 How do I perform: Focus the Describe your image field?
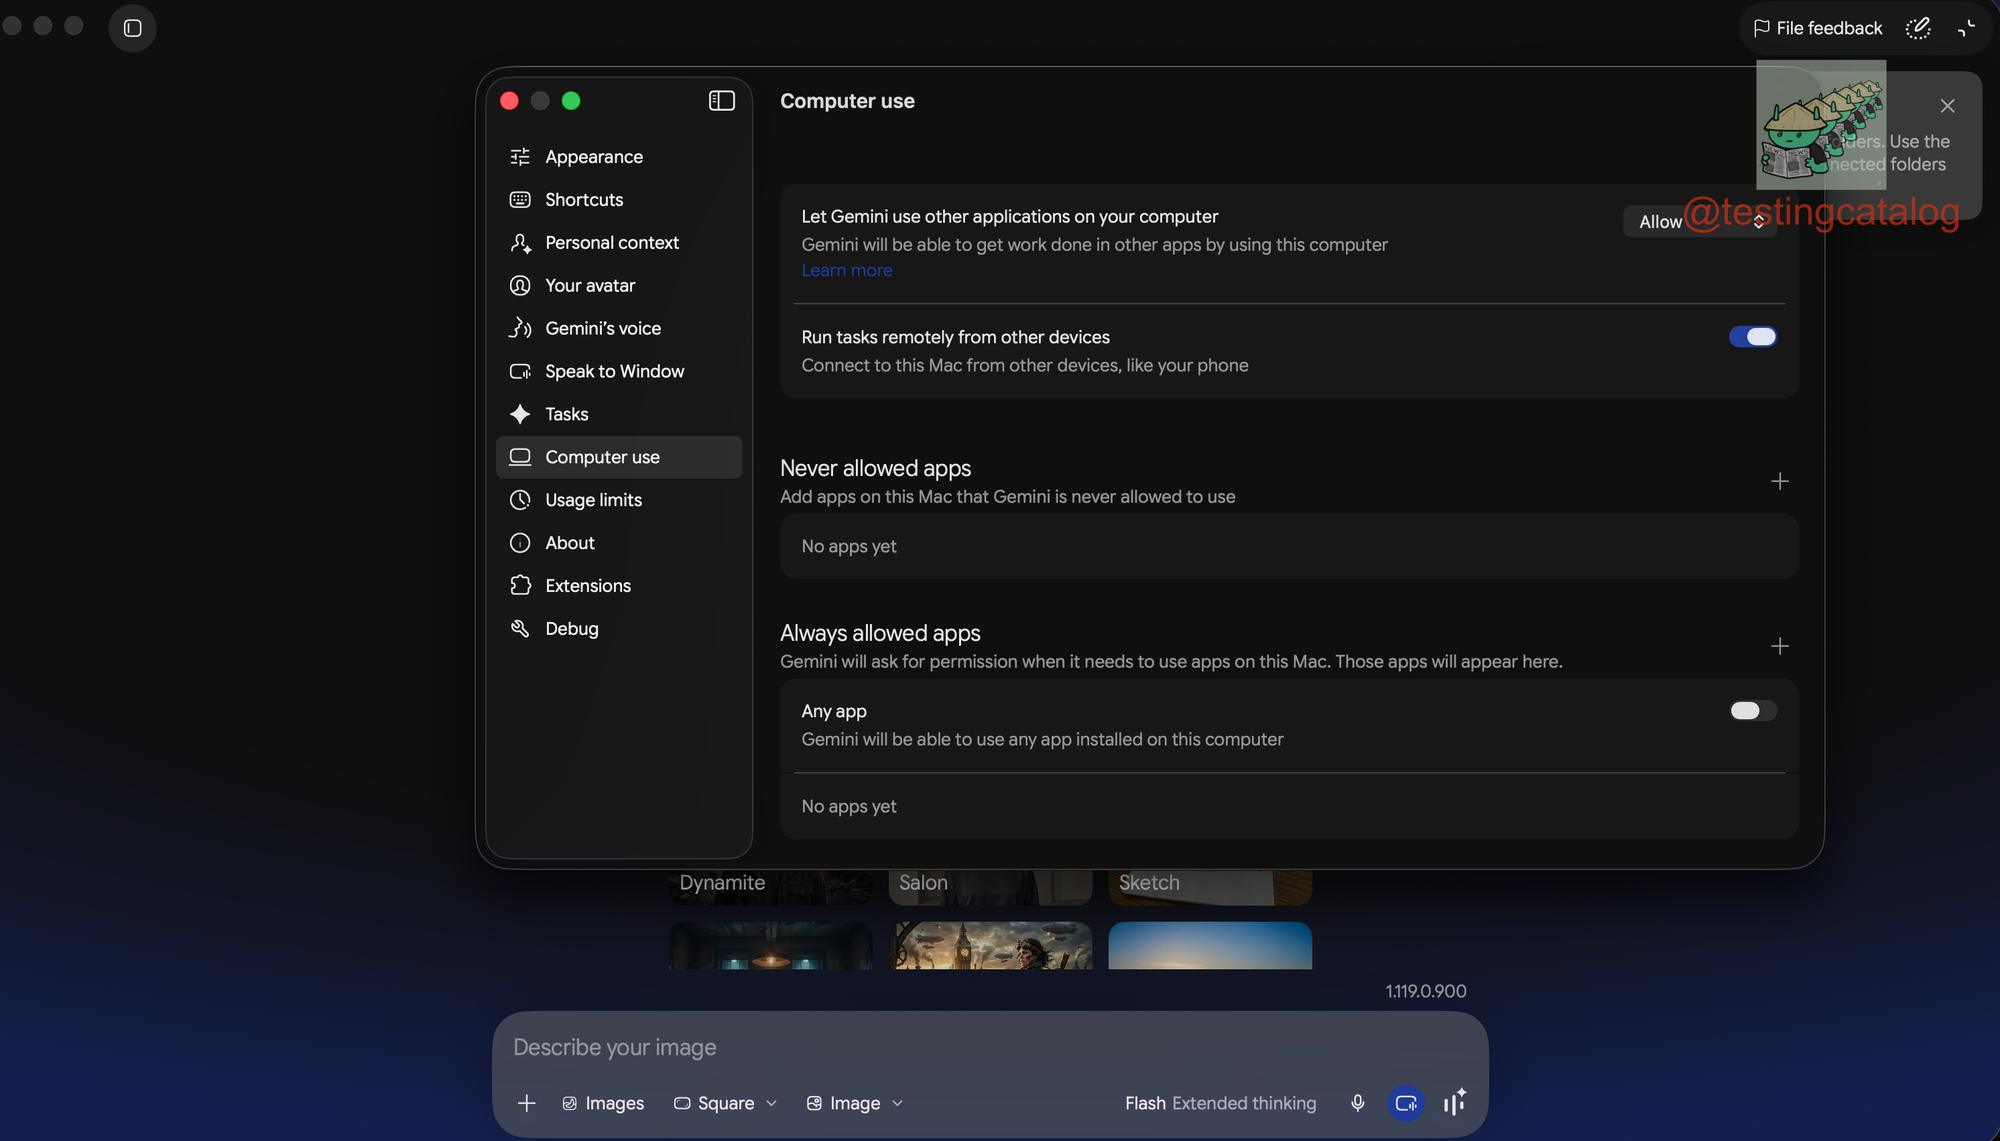click(990, 1047)
